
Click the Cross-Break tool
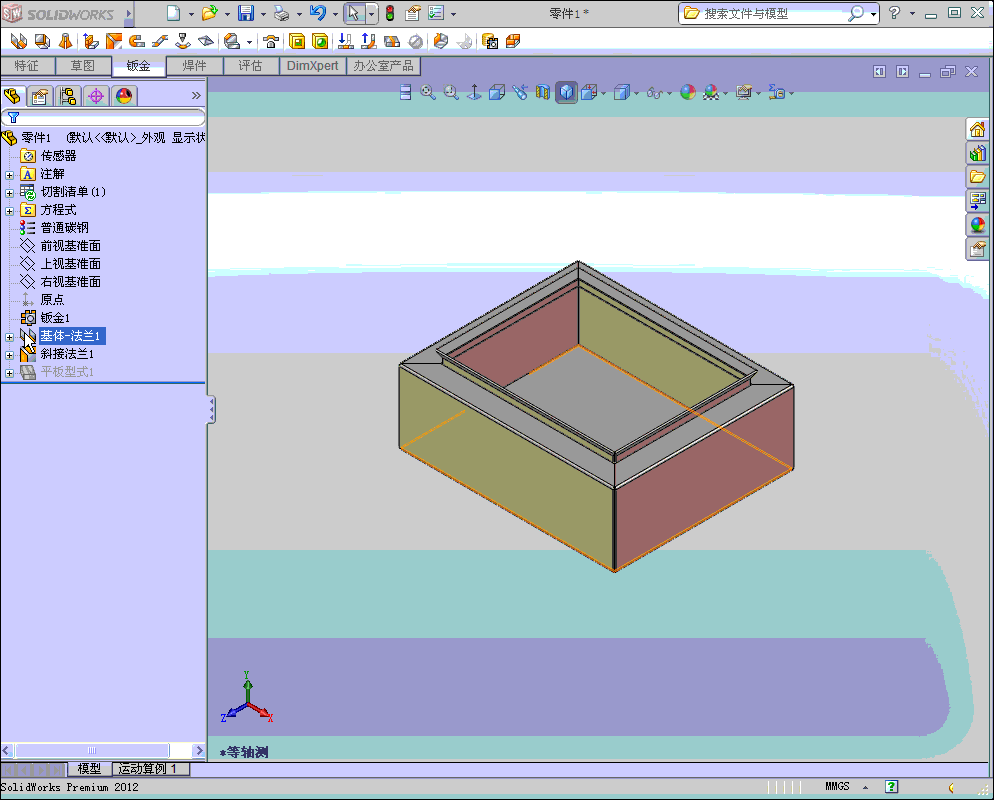pyautogui.click(x=205, y=41)
